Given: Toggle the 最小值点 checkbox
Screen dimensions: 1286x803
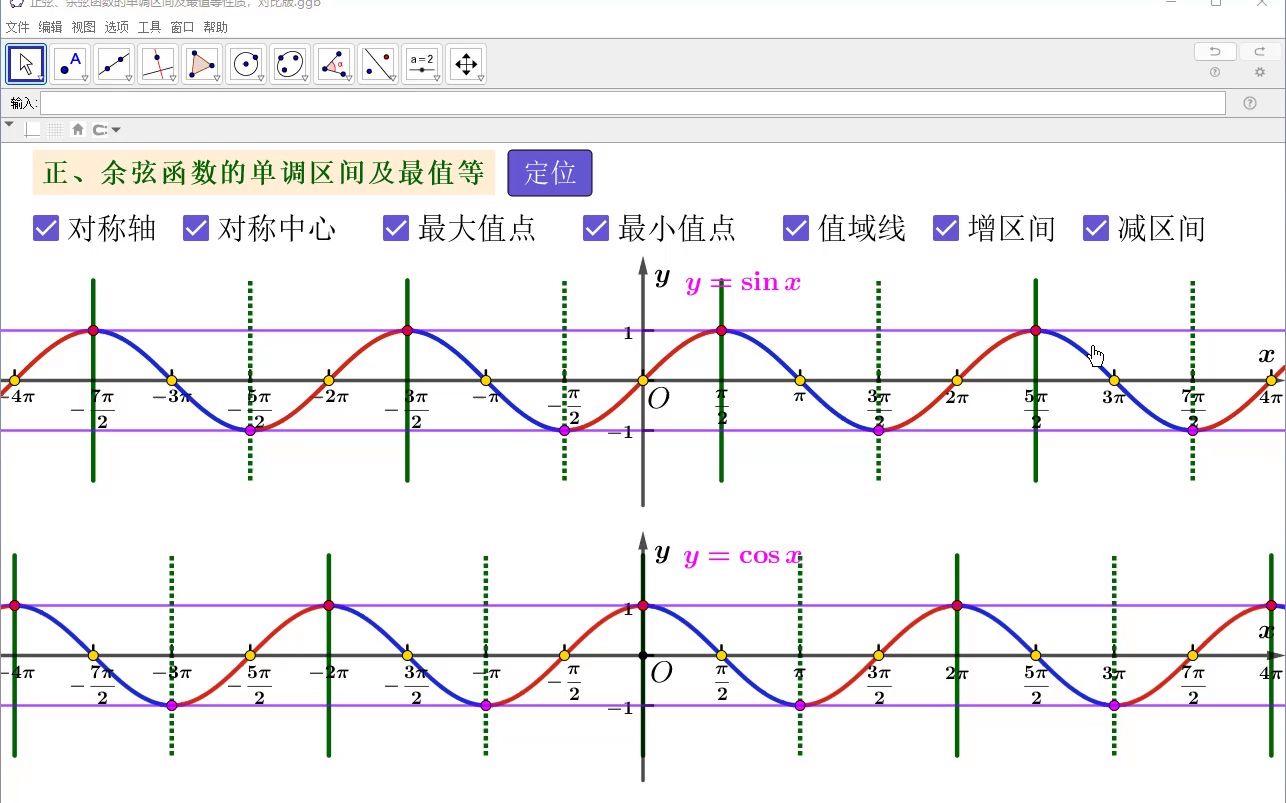Looking at the screenshot, I should coord(596,228).
